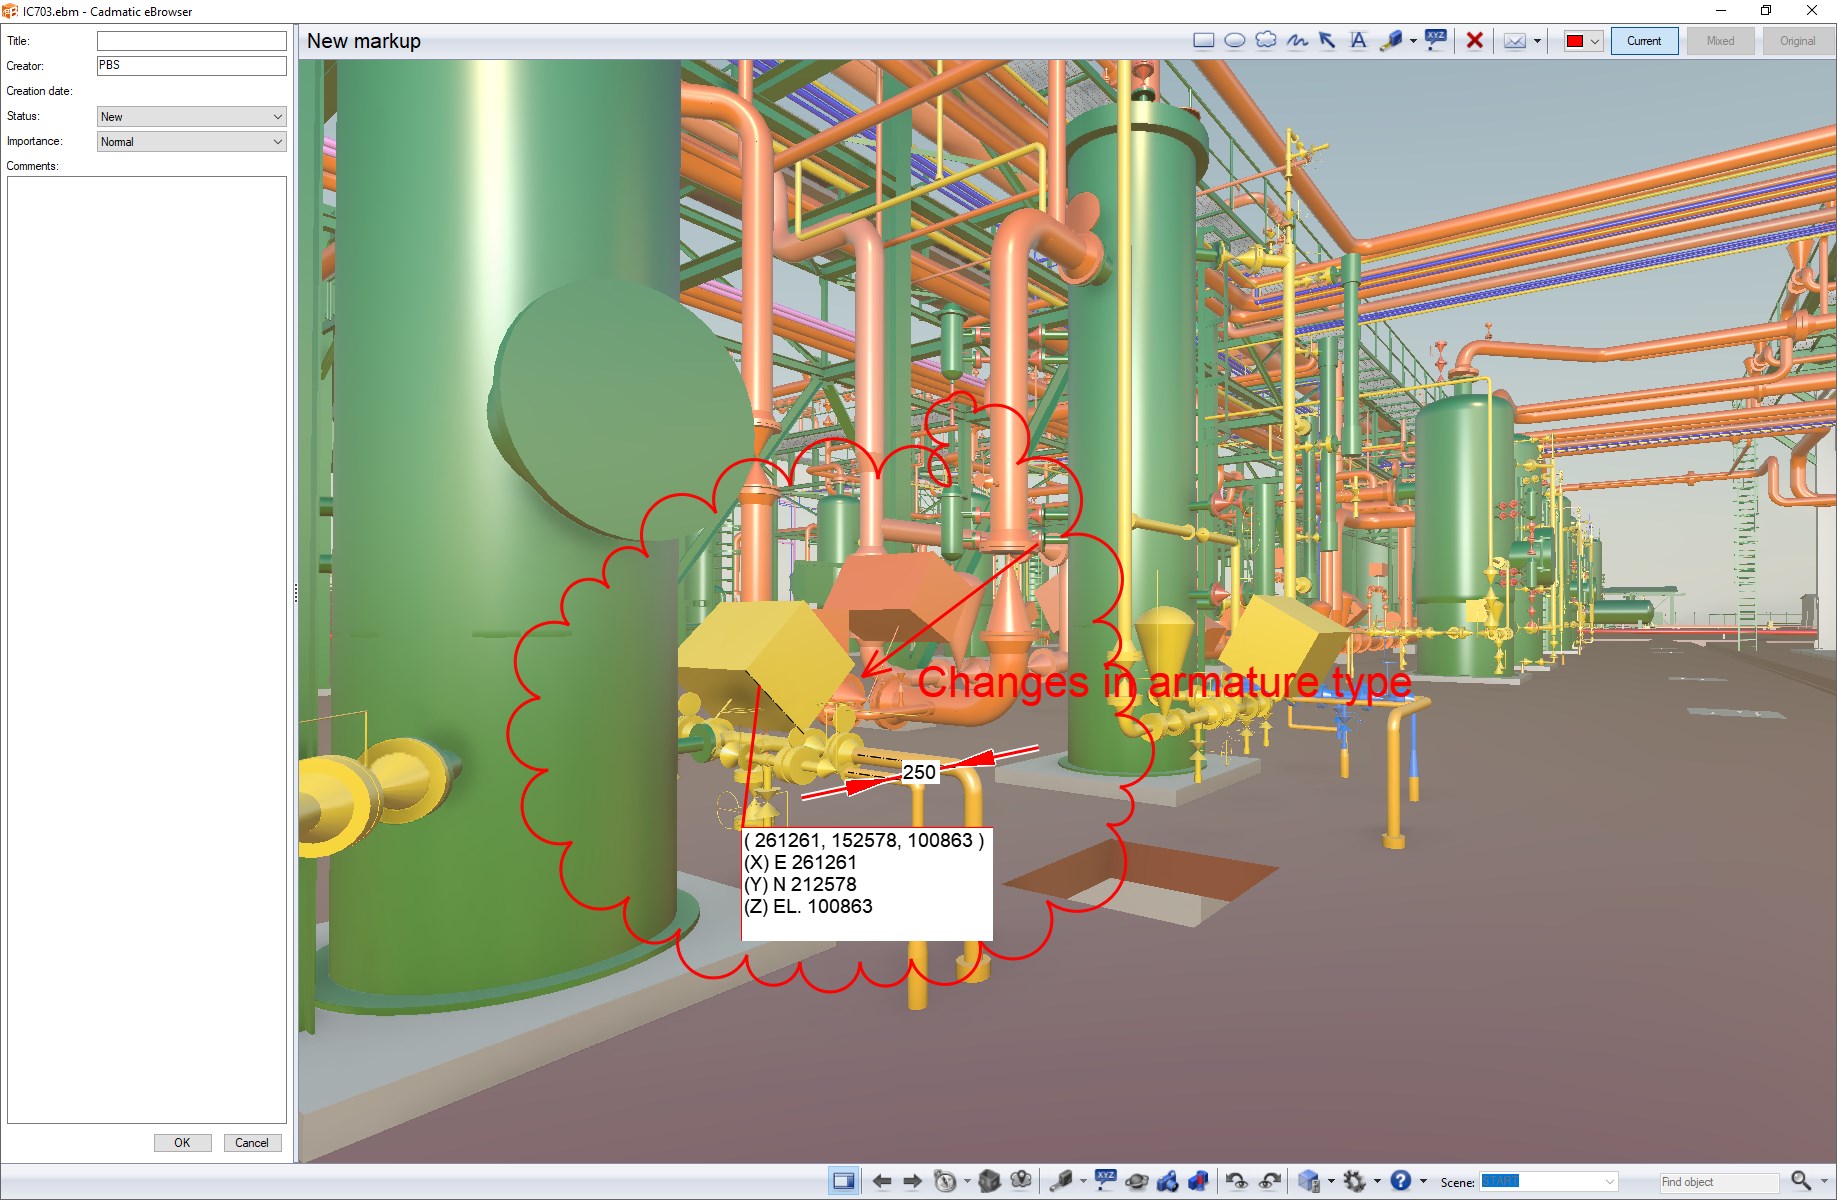Click OK to save the markup

[182, 1143]
